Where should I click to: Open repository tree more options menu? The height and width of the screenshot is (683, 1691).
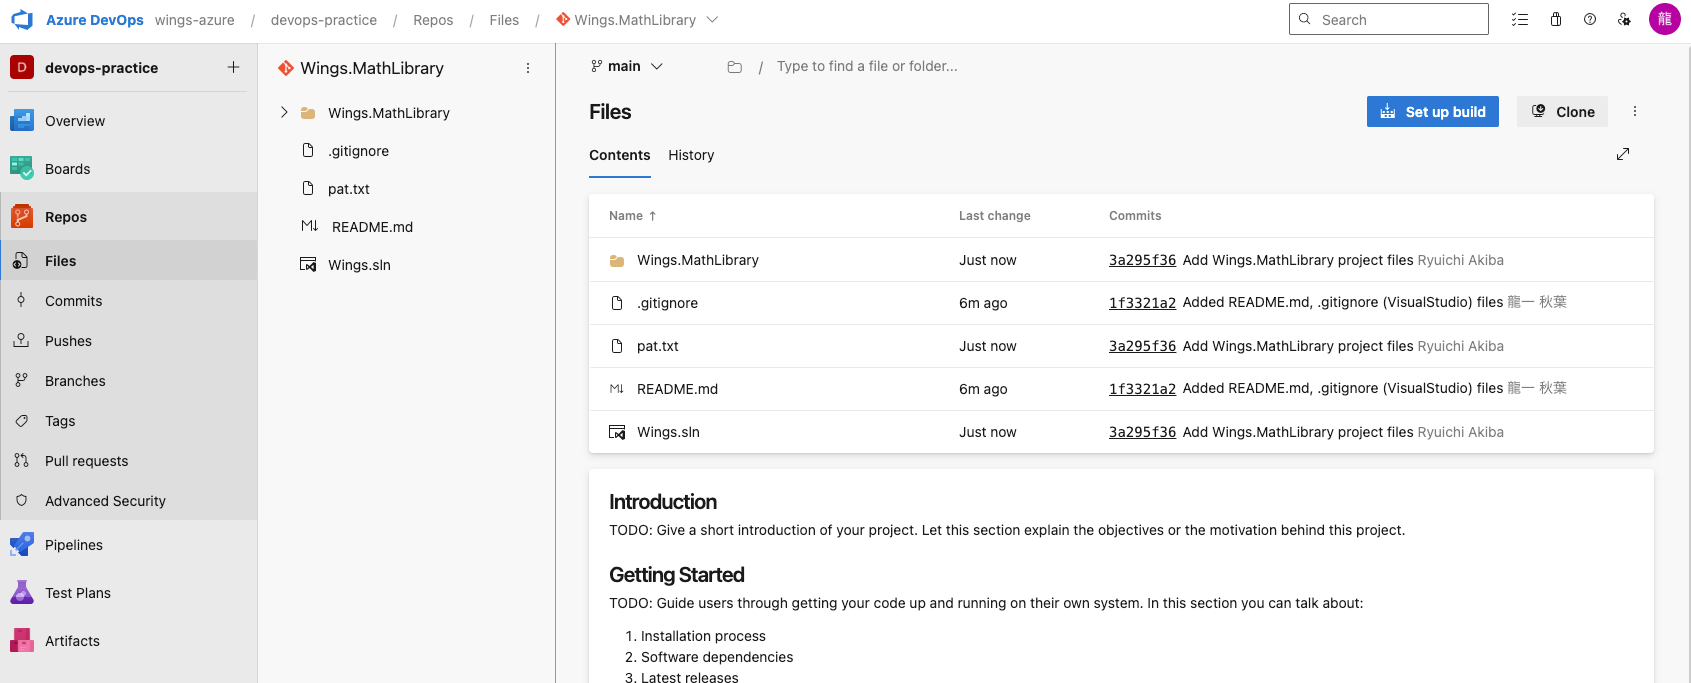[x=528, y=68]
